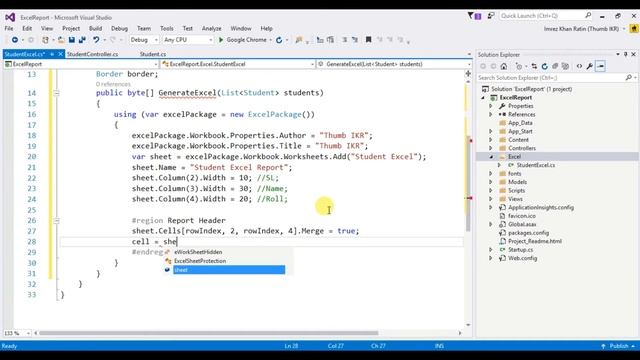The image size is (640, 360).
Task: Open the Build menu
Action: pyautogui.click(x=96, y=29)
